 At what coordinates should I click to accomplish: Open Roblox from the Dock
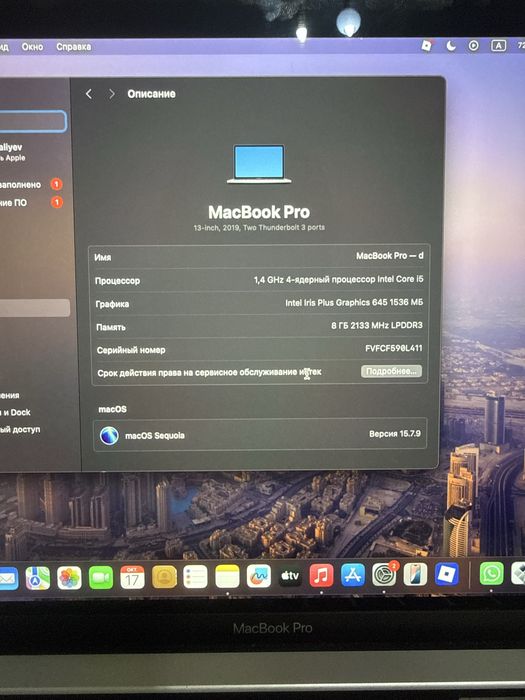[x=447, y=574]
